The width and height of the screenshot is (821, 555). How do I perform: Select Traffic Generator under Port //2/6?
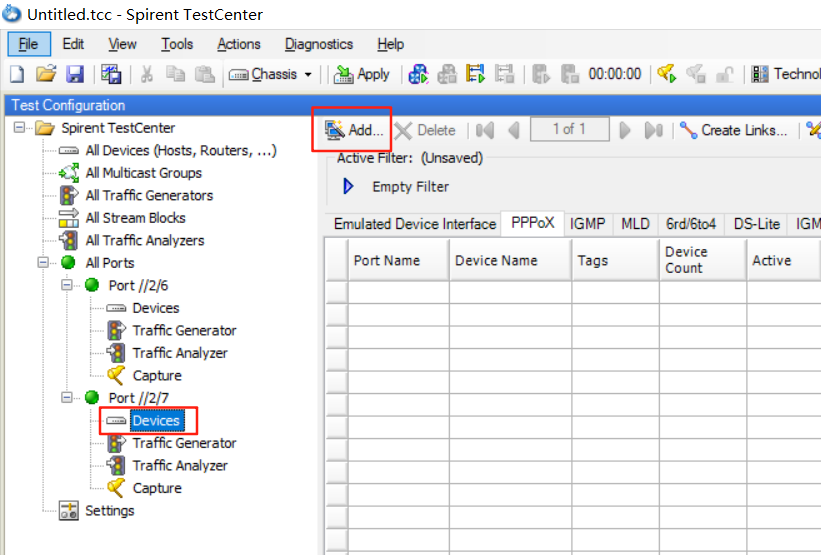pyautogui.click(x=184, y=330)
